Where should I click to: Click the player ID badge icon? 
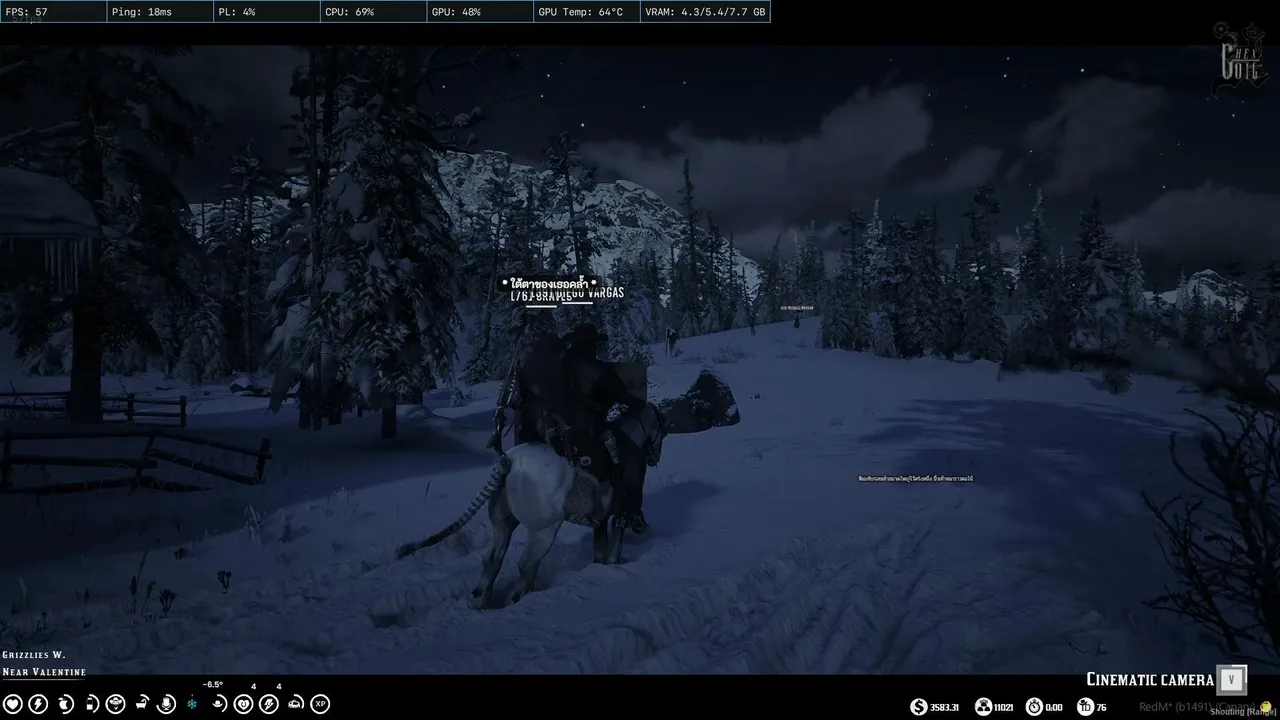coord(1085,707)
